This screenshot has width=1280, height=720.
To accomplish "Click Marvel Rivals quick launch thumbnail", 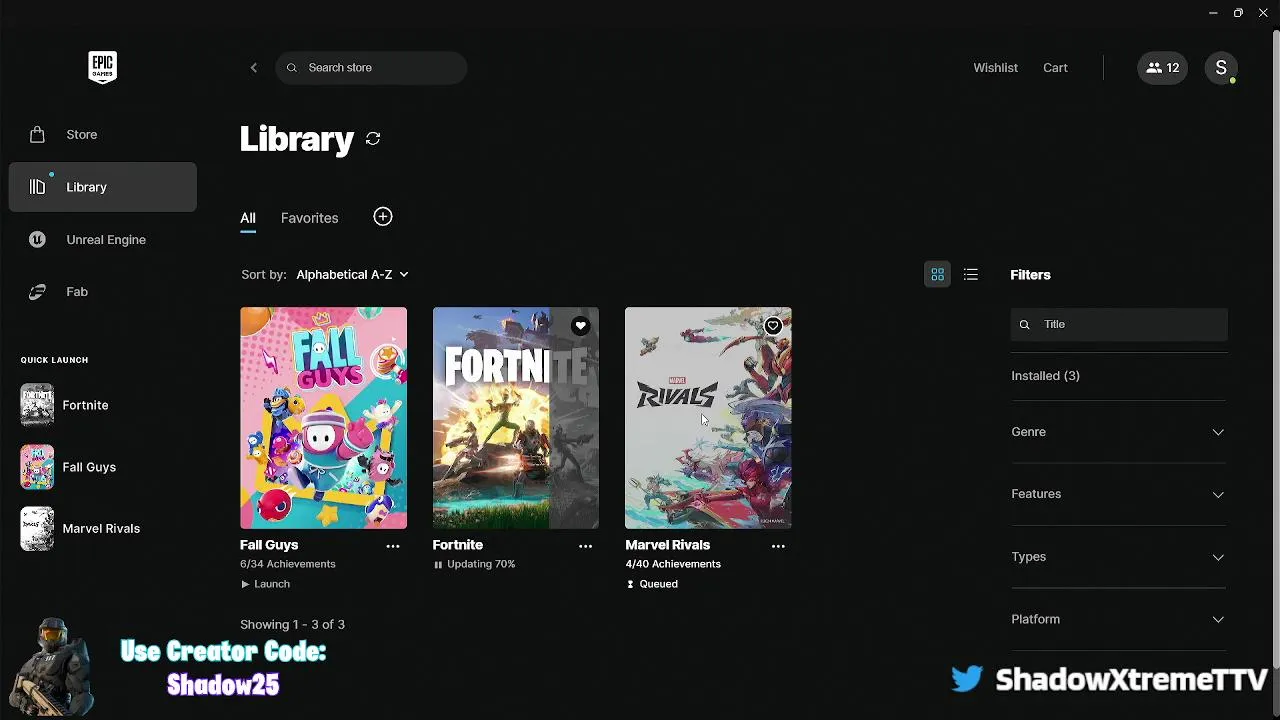I will click(37, 529).
